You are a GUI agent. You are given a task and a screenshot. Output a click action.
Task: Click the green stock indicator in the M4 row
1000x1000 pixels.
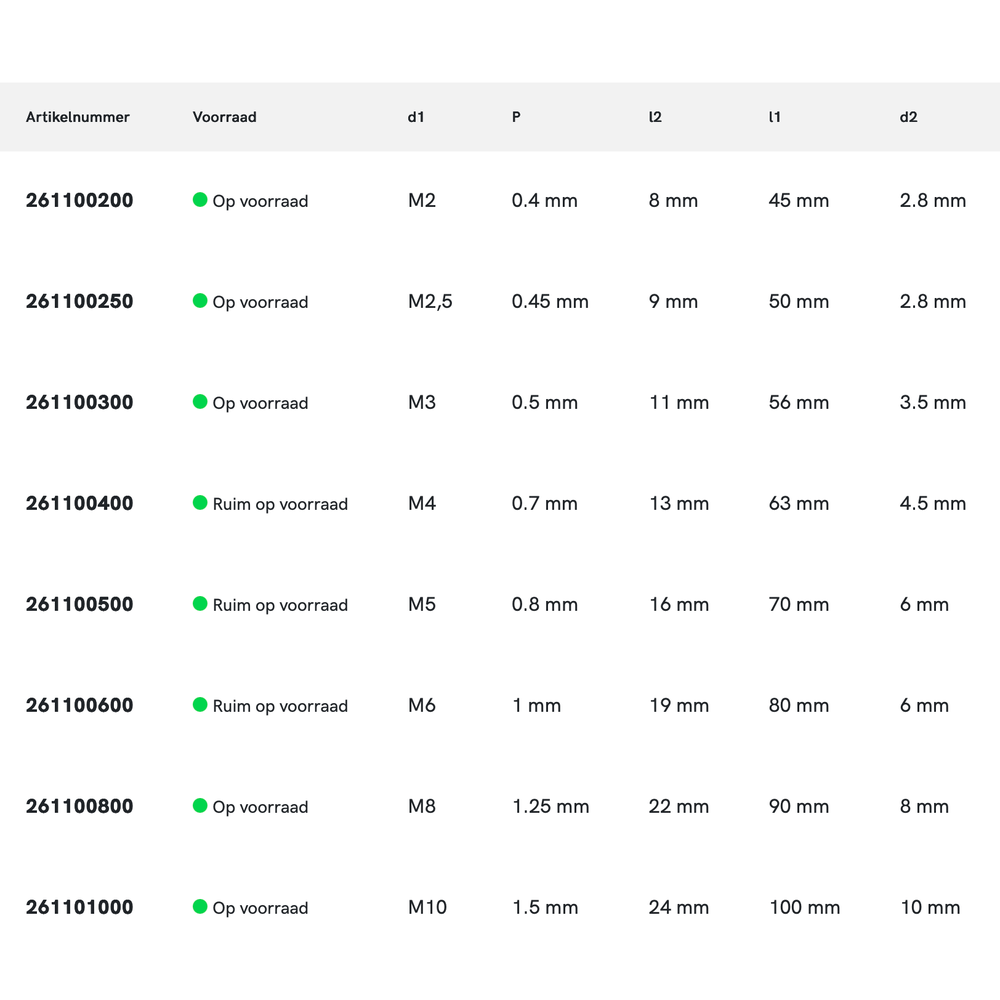point(200,503)
